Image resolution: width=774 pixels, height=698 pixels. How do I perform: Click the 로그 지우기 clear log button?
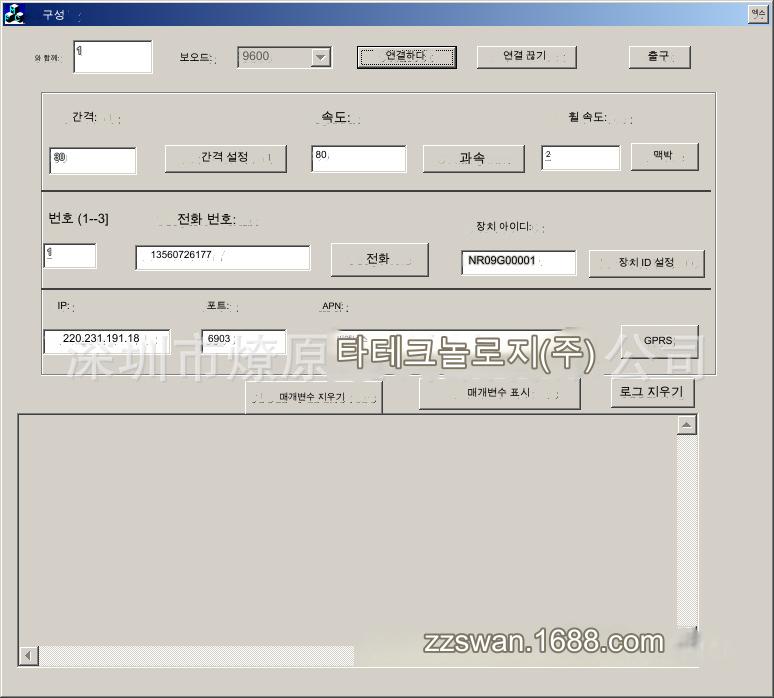652,393
